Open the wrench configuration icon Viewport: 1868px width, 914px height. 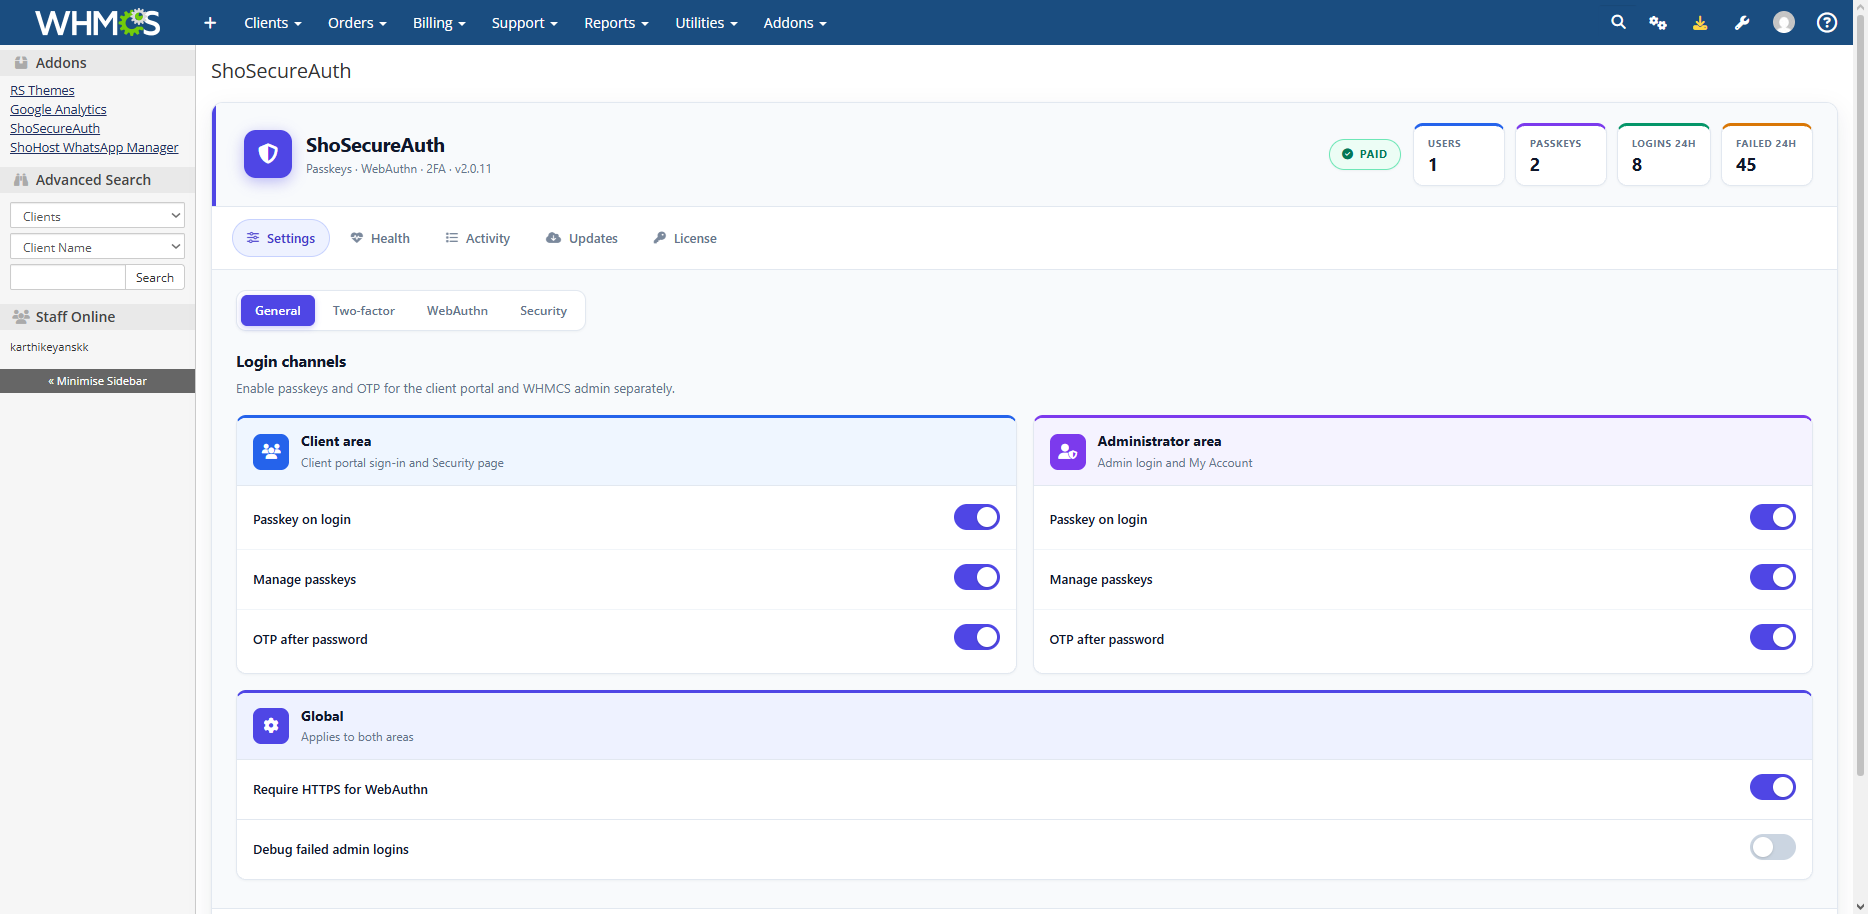[1742, 22]
